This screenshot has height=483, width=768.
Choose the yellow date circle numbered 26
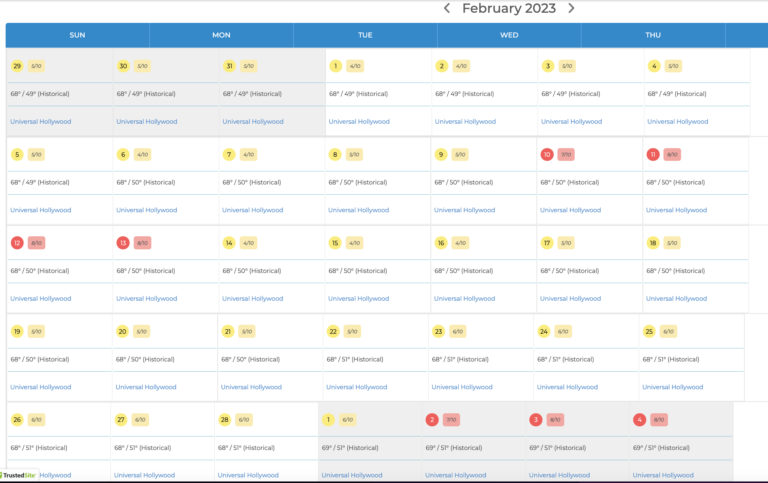pyautogui.click(x=17, y=420)
